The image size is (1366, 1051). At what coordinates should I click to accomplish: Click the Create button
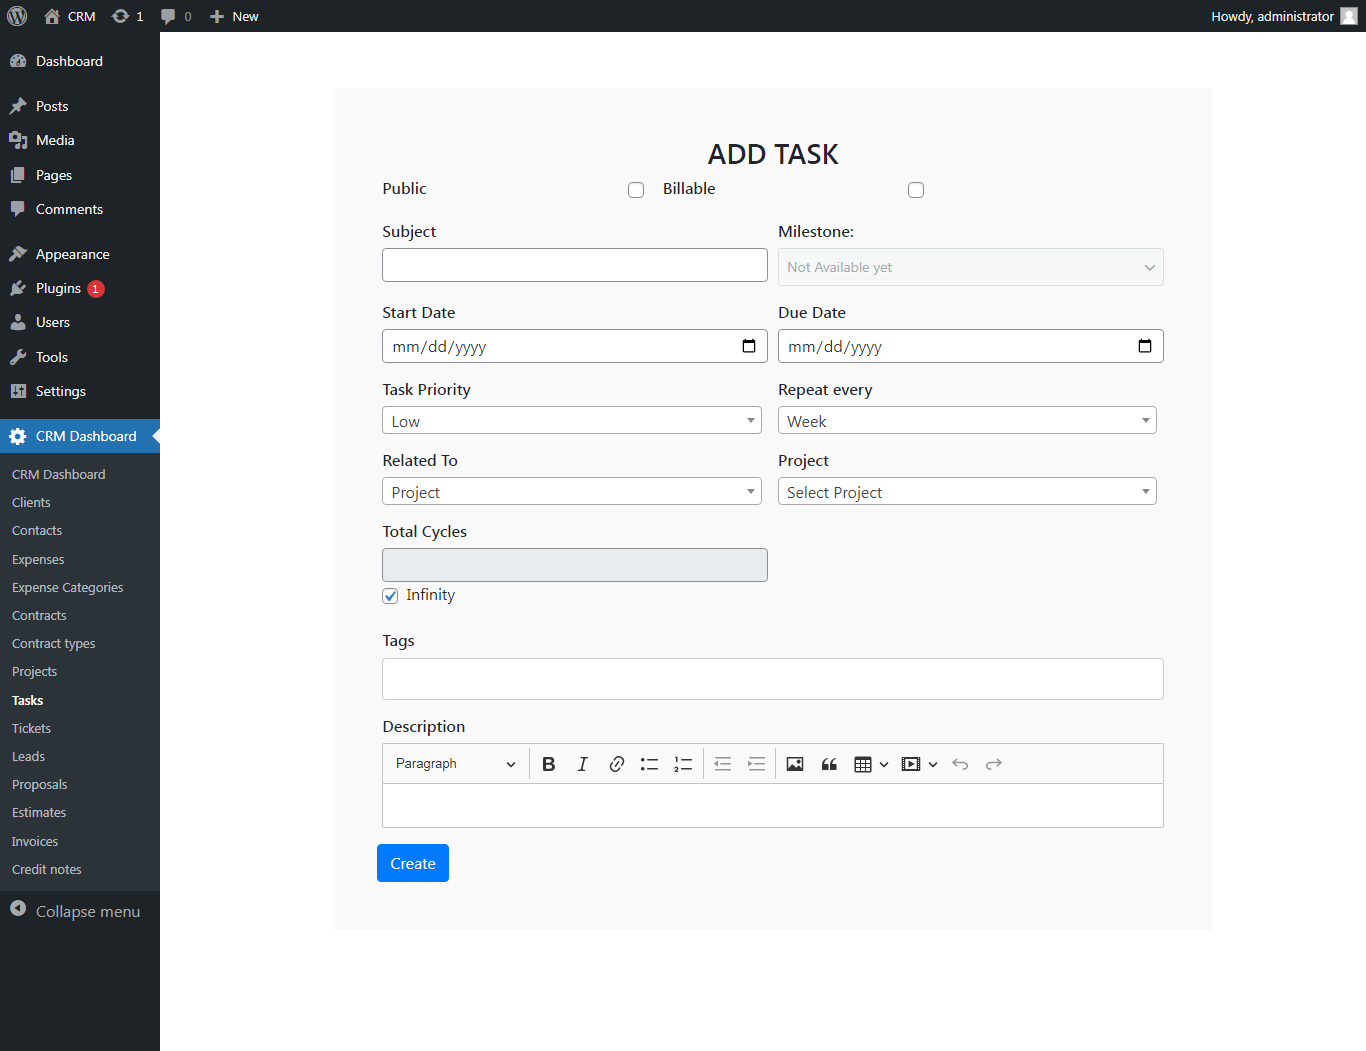tap(412, 862)
